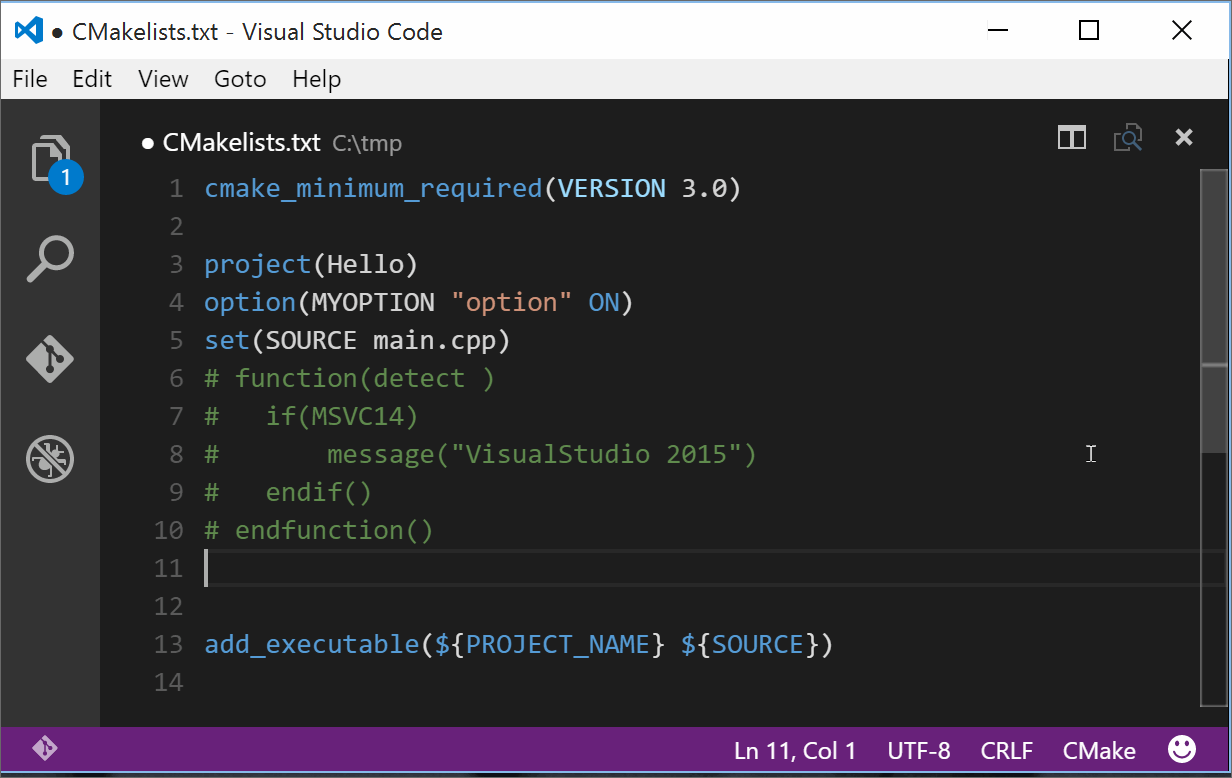
Task: Open the File menu
Action: click(30, 79)
